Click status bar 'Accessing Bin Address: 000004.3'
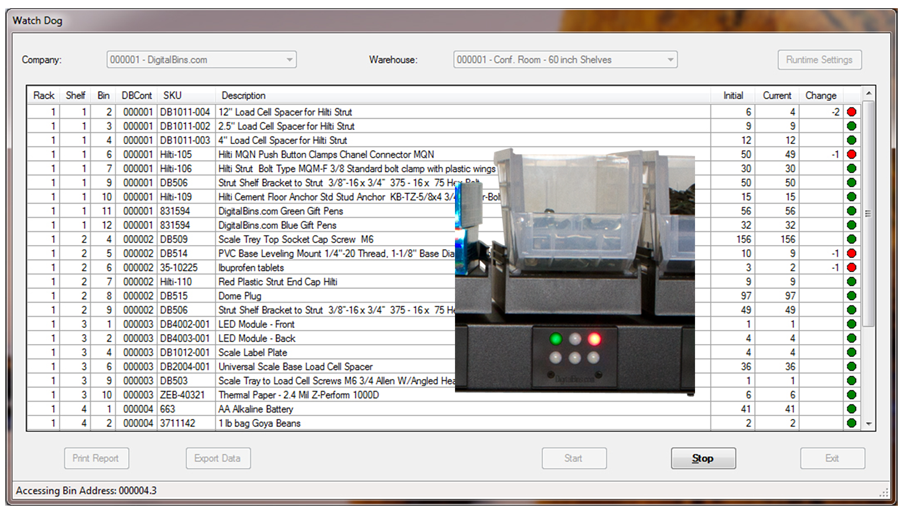Image resolution: width=900 pixels, height=511 pixels. [86, 491]
